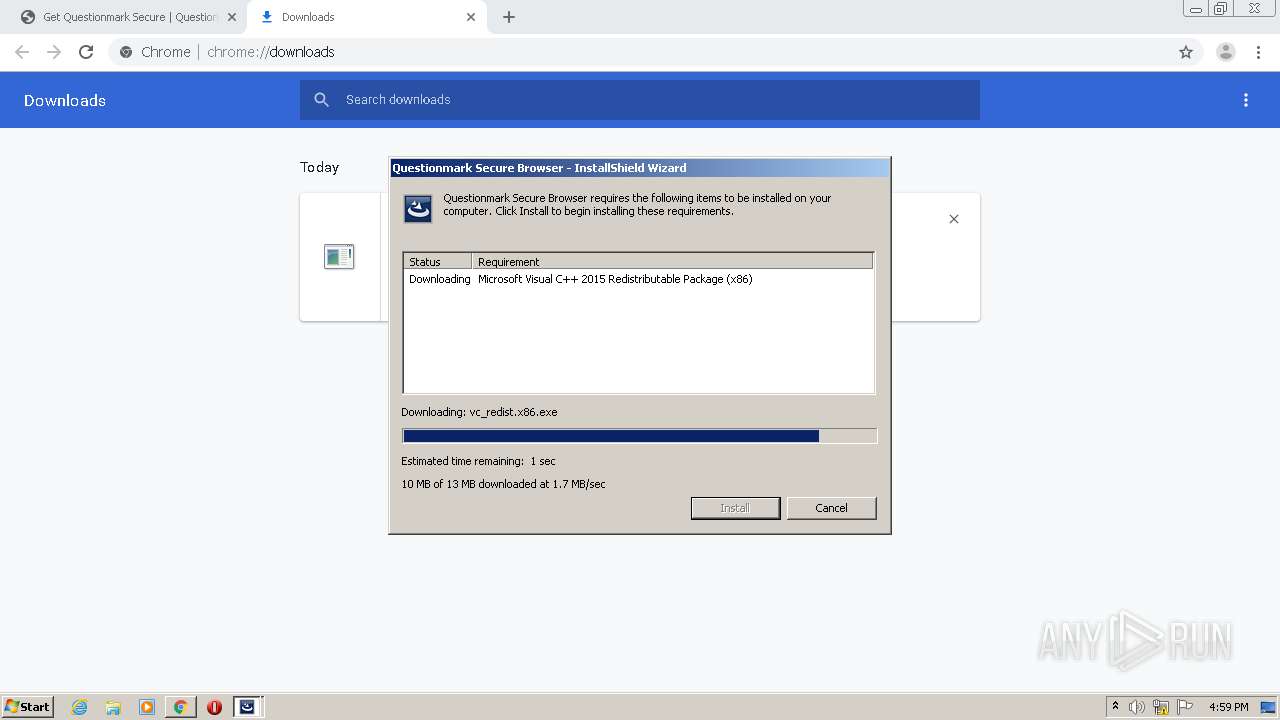Viewport: 1280px width, 720px height.
Task: Focus the Search downloads field
Action: pyautogui.click(x=640, y=100)
